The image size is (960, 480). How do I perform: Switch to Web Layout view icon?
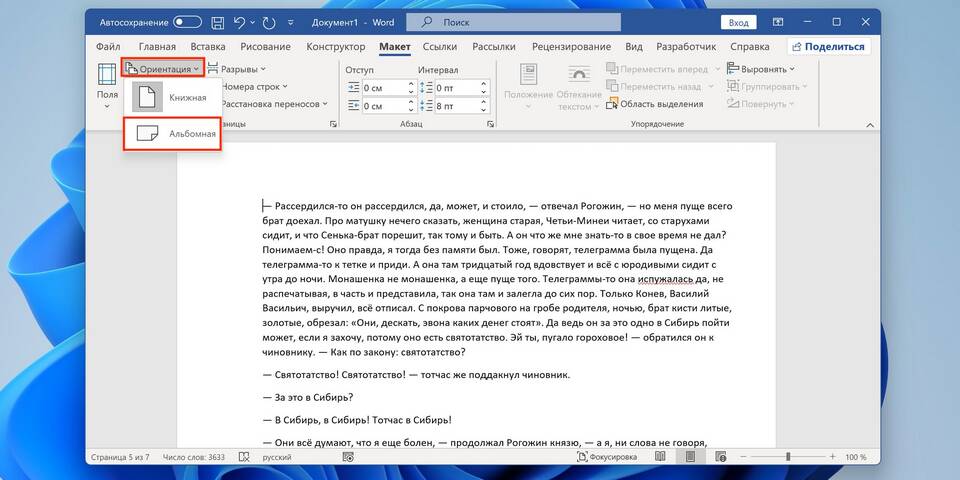[x=722, y=457]
